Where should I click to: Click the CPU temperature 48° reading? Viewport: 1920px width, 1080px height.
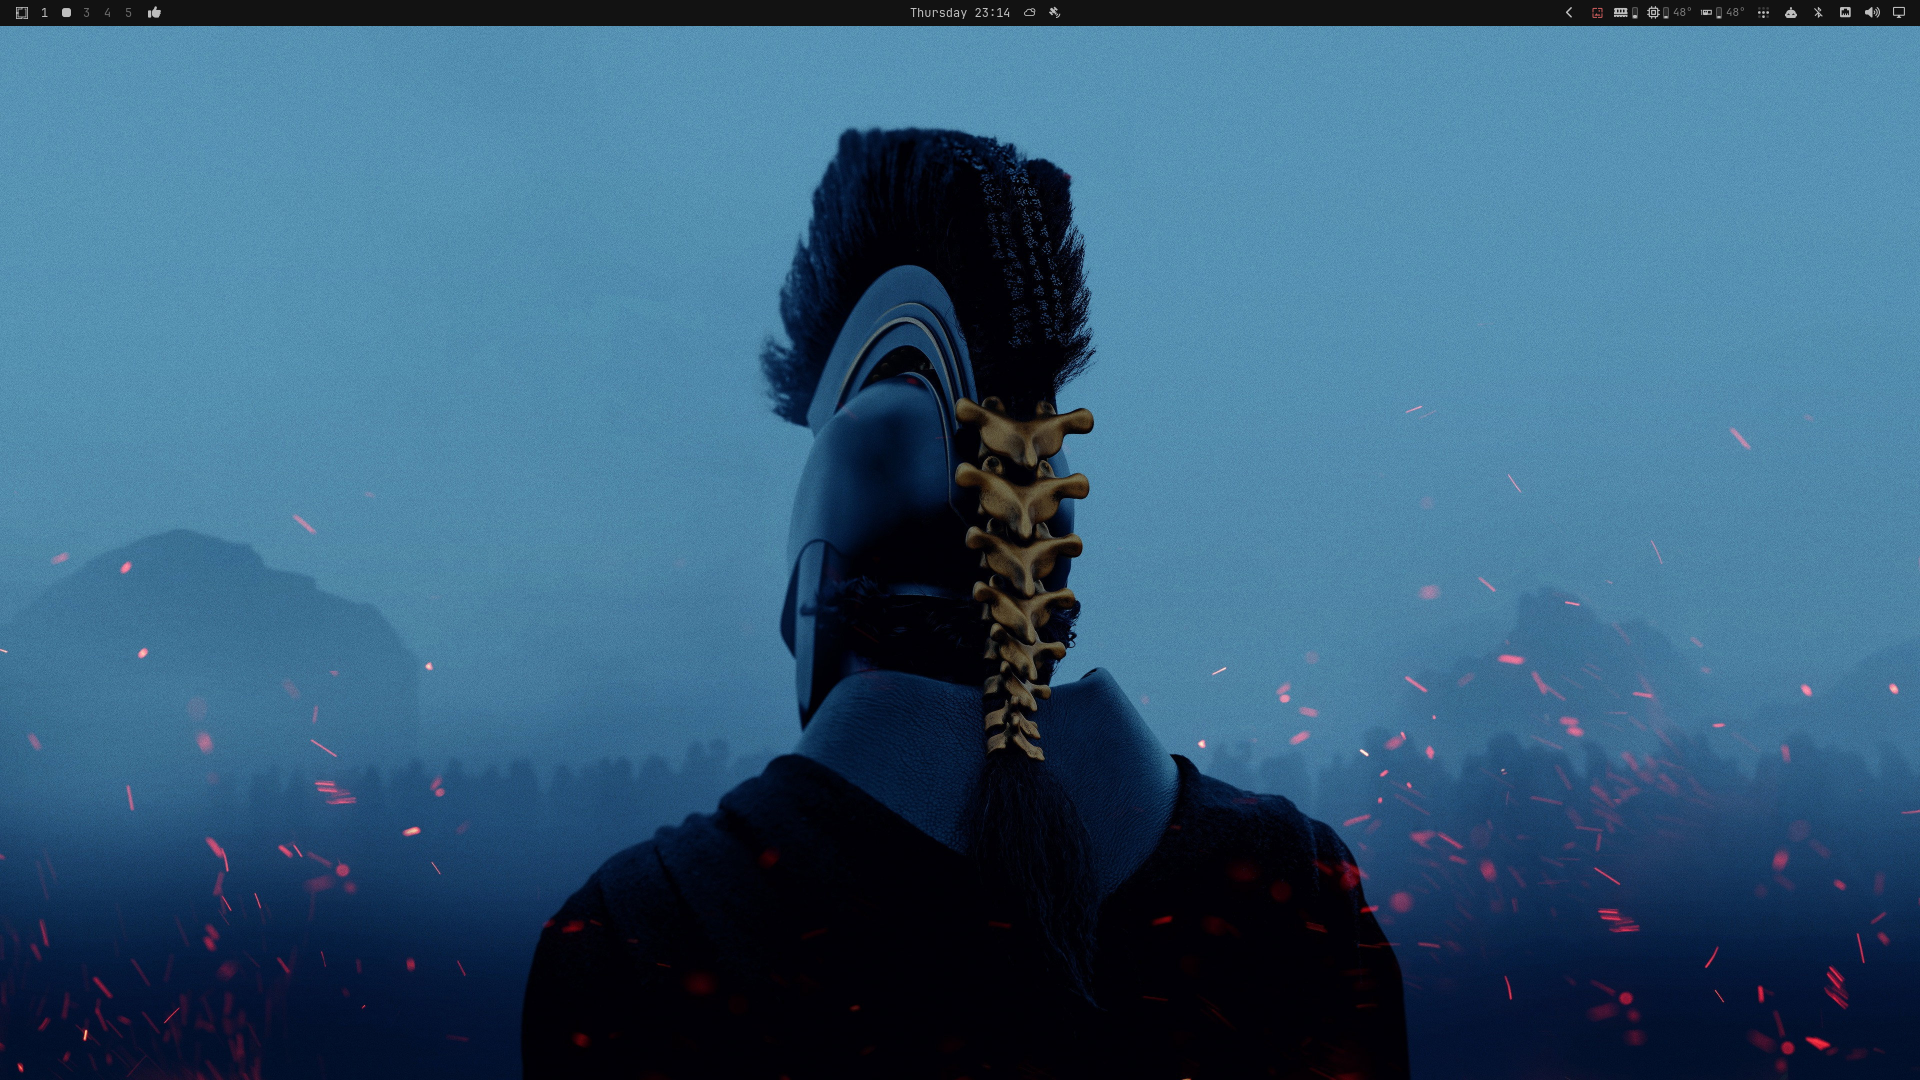[x=1682, y=13]
